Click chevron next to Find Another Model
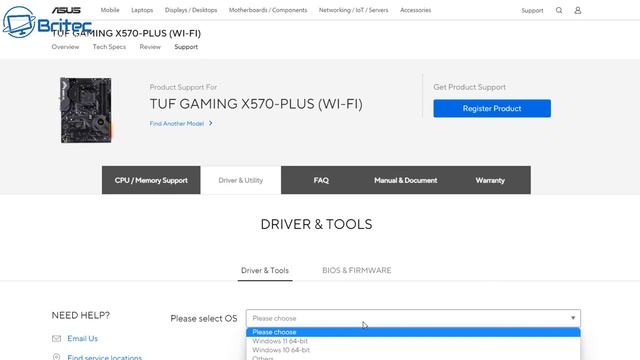The width and height of the screenshot is (640, 360). click(x=211, y=123)
